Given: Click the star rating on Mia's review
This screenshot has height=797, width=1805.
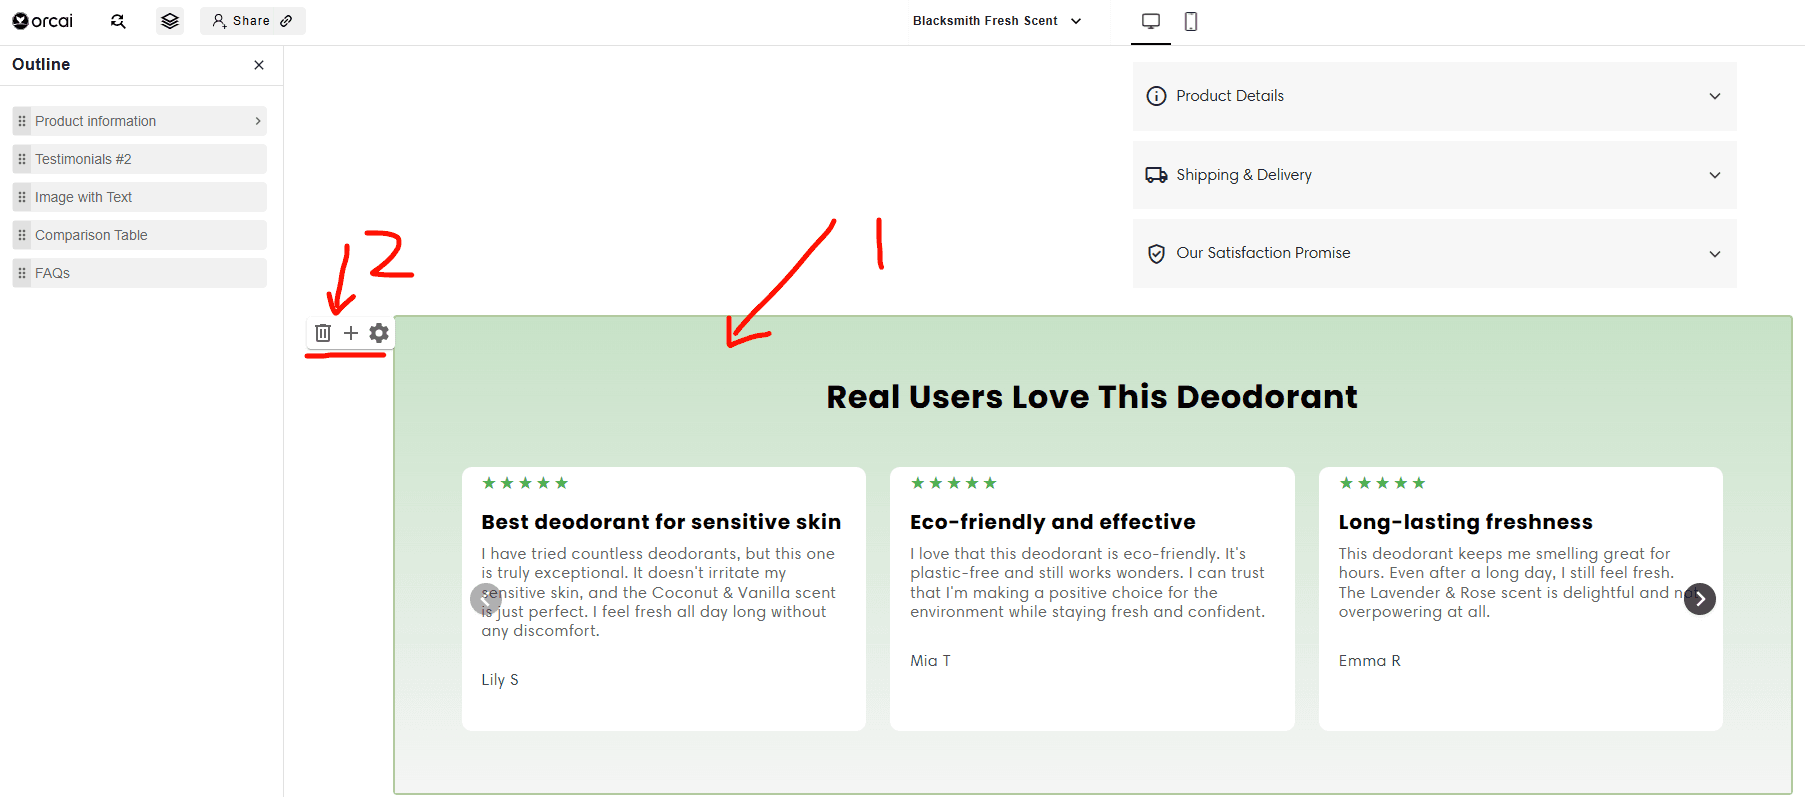Looking at the screenshot, I should (954, 483).
